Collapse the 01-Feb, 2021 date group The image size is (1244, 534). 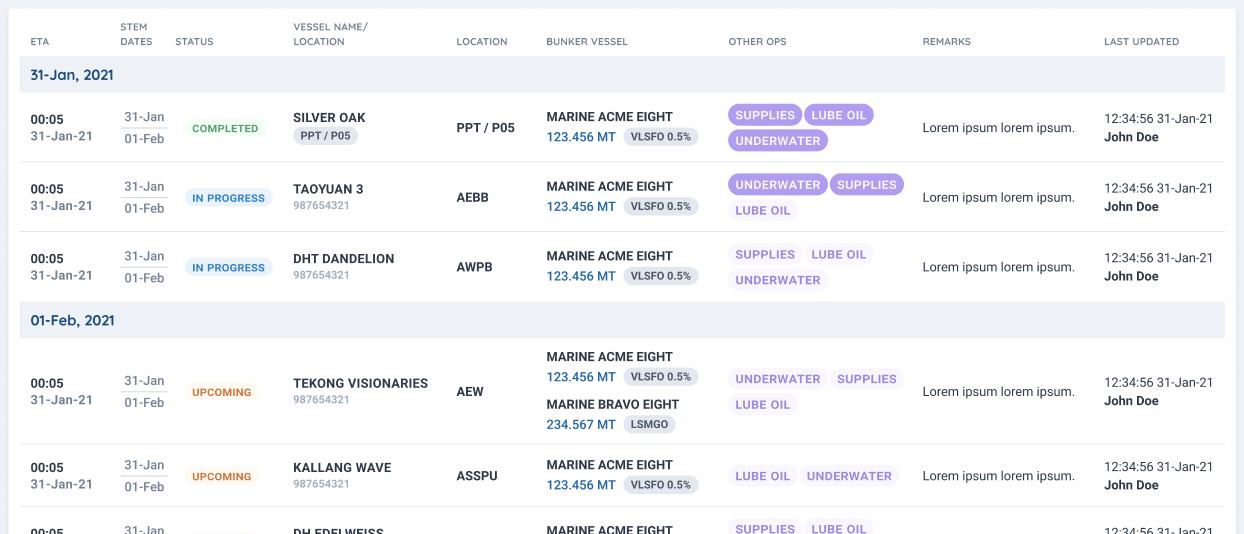(72, 321)
